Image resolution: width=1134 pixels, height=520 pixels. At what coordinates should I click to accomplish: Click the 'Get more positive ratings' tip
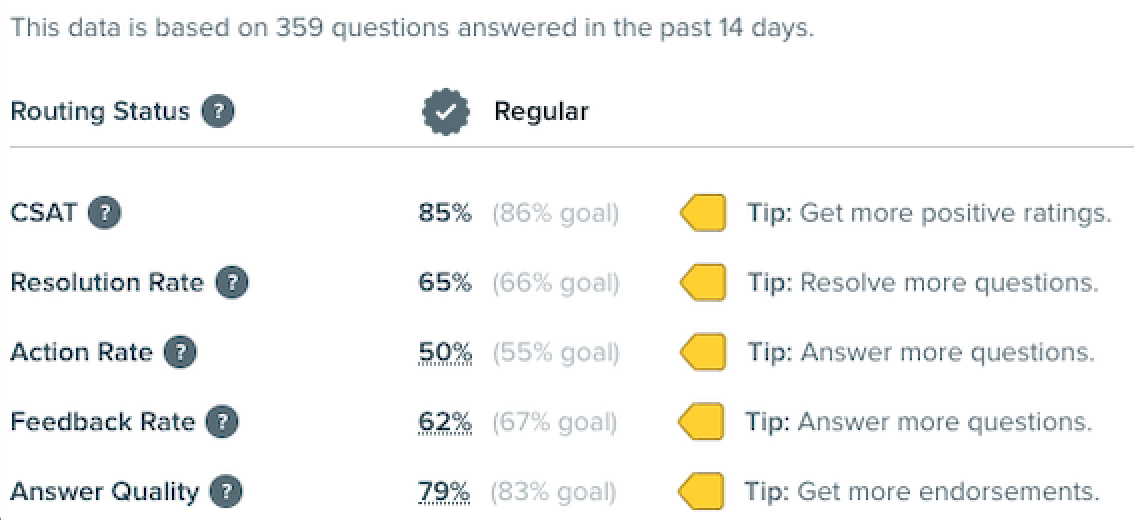tap(929, 213)
